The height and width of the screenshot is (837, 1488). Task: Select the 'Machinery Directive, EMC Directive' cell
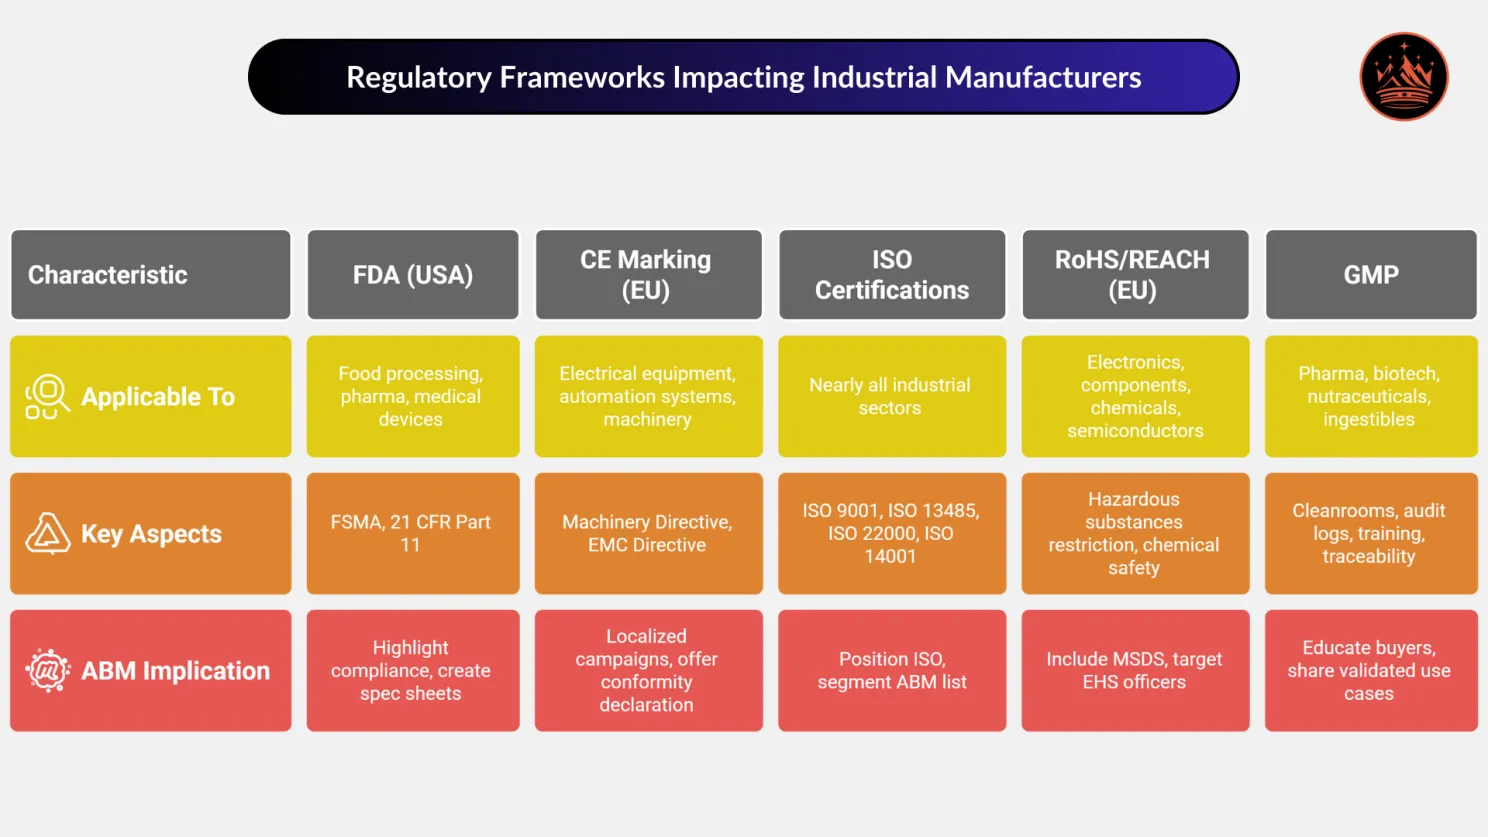click(648, 533)
